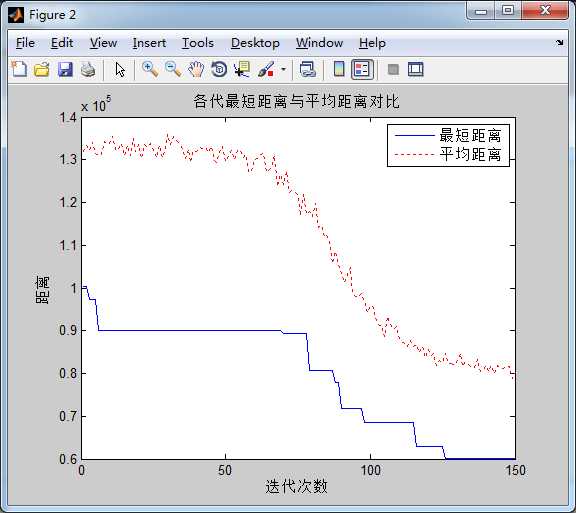
Task: Click the x-axis tick label 150
Action: point(515,470)
